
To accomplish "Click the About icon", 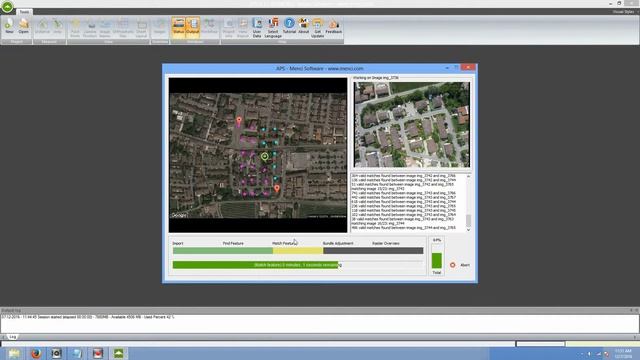I will [303, 26].
